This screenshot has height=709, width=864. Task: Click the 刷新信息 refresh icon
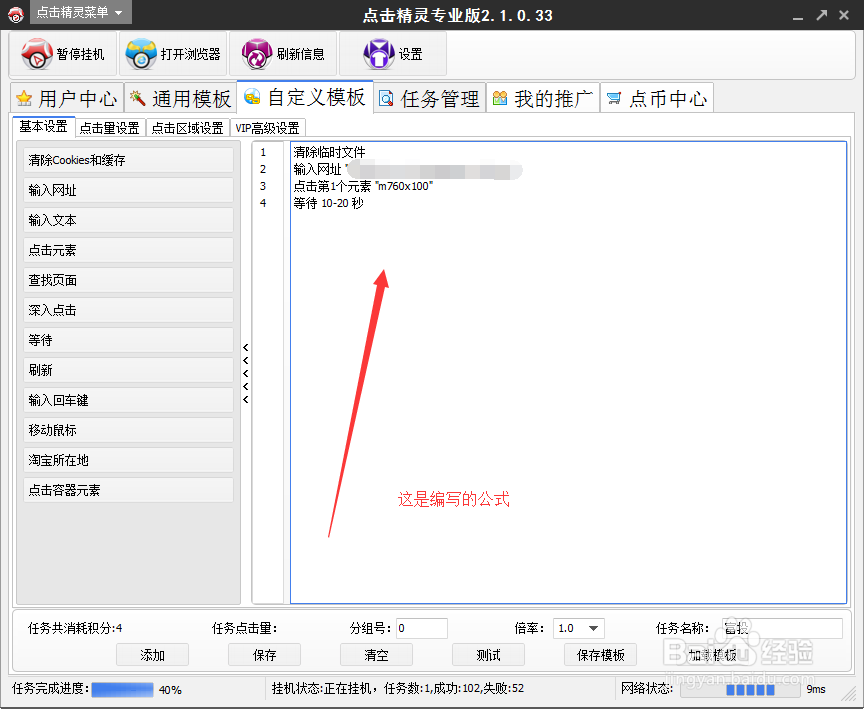(x=257, y=54)
